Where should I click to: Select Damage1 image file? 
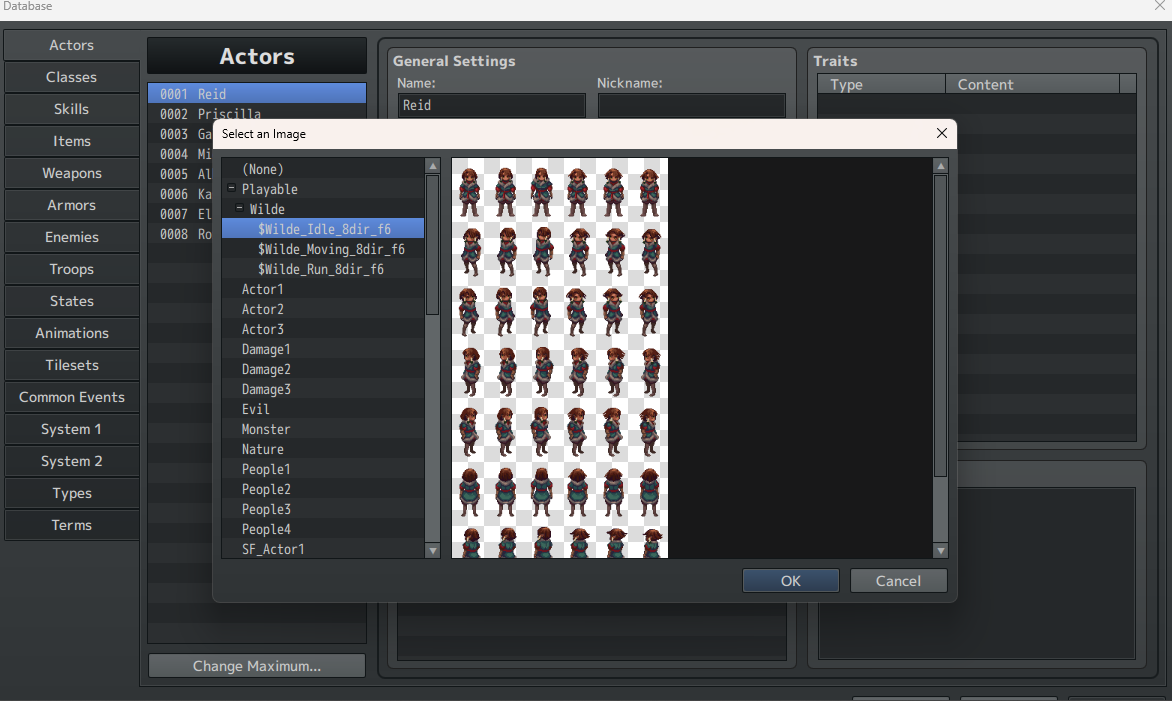[x=323, y=349]
